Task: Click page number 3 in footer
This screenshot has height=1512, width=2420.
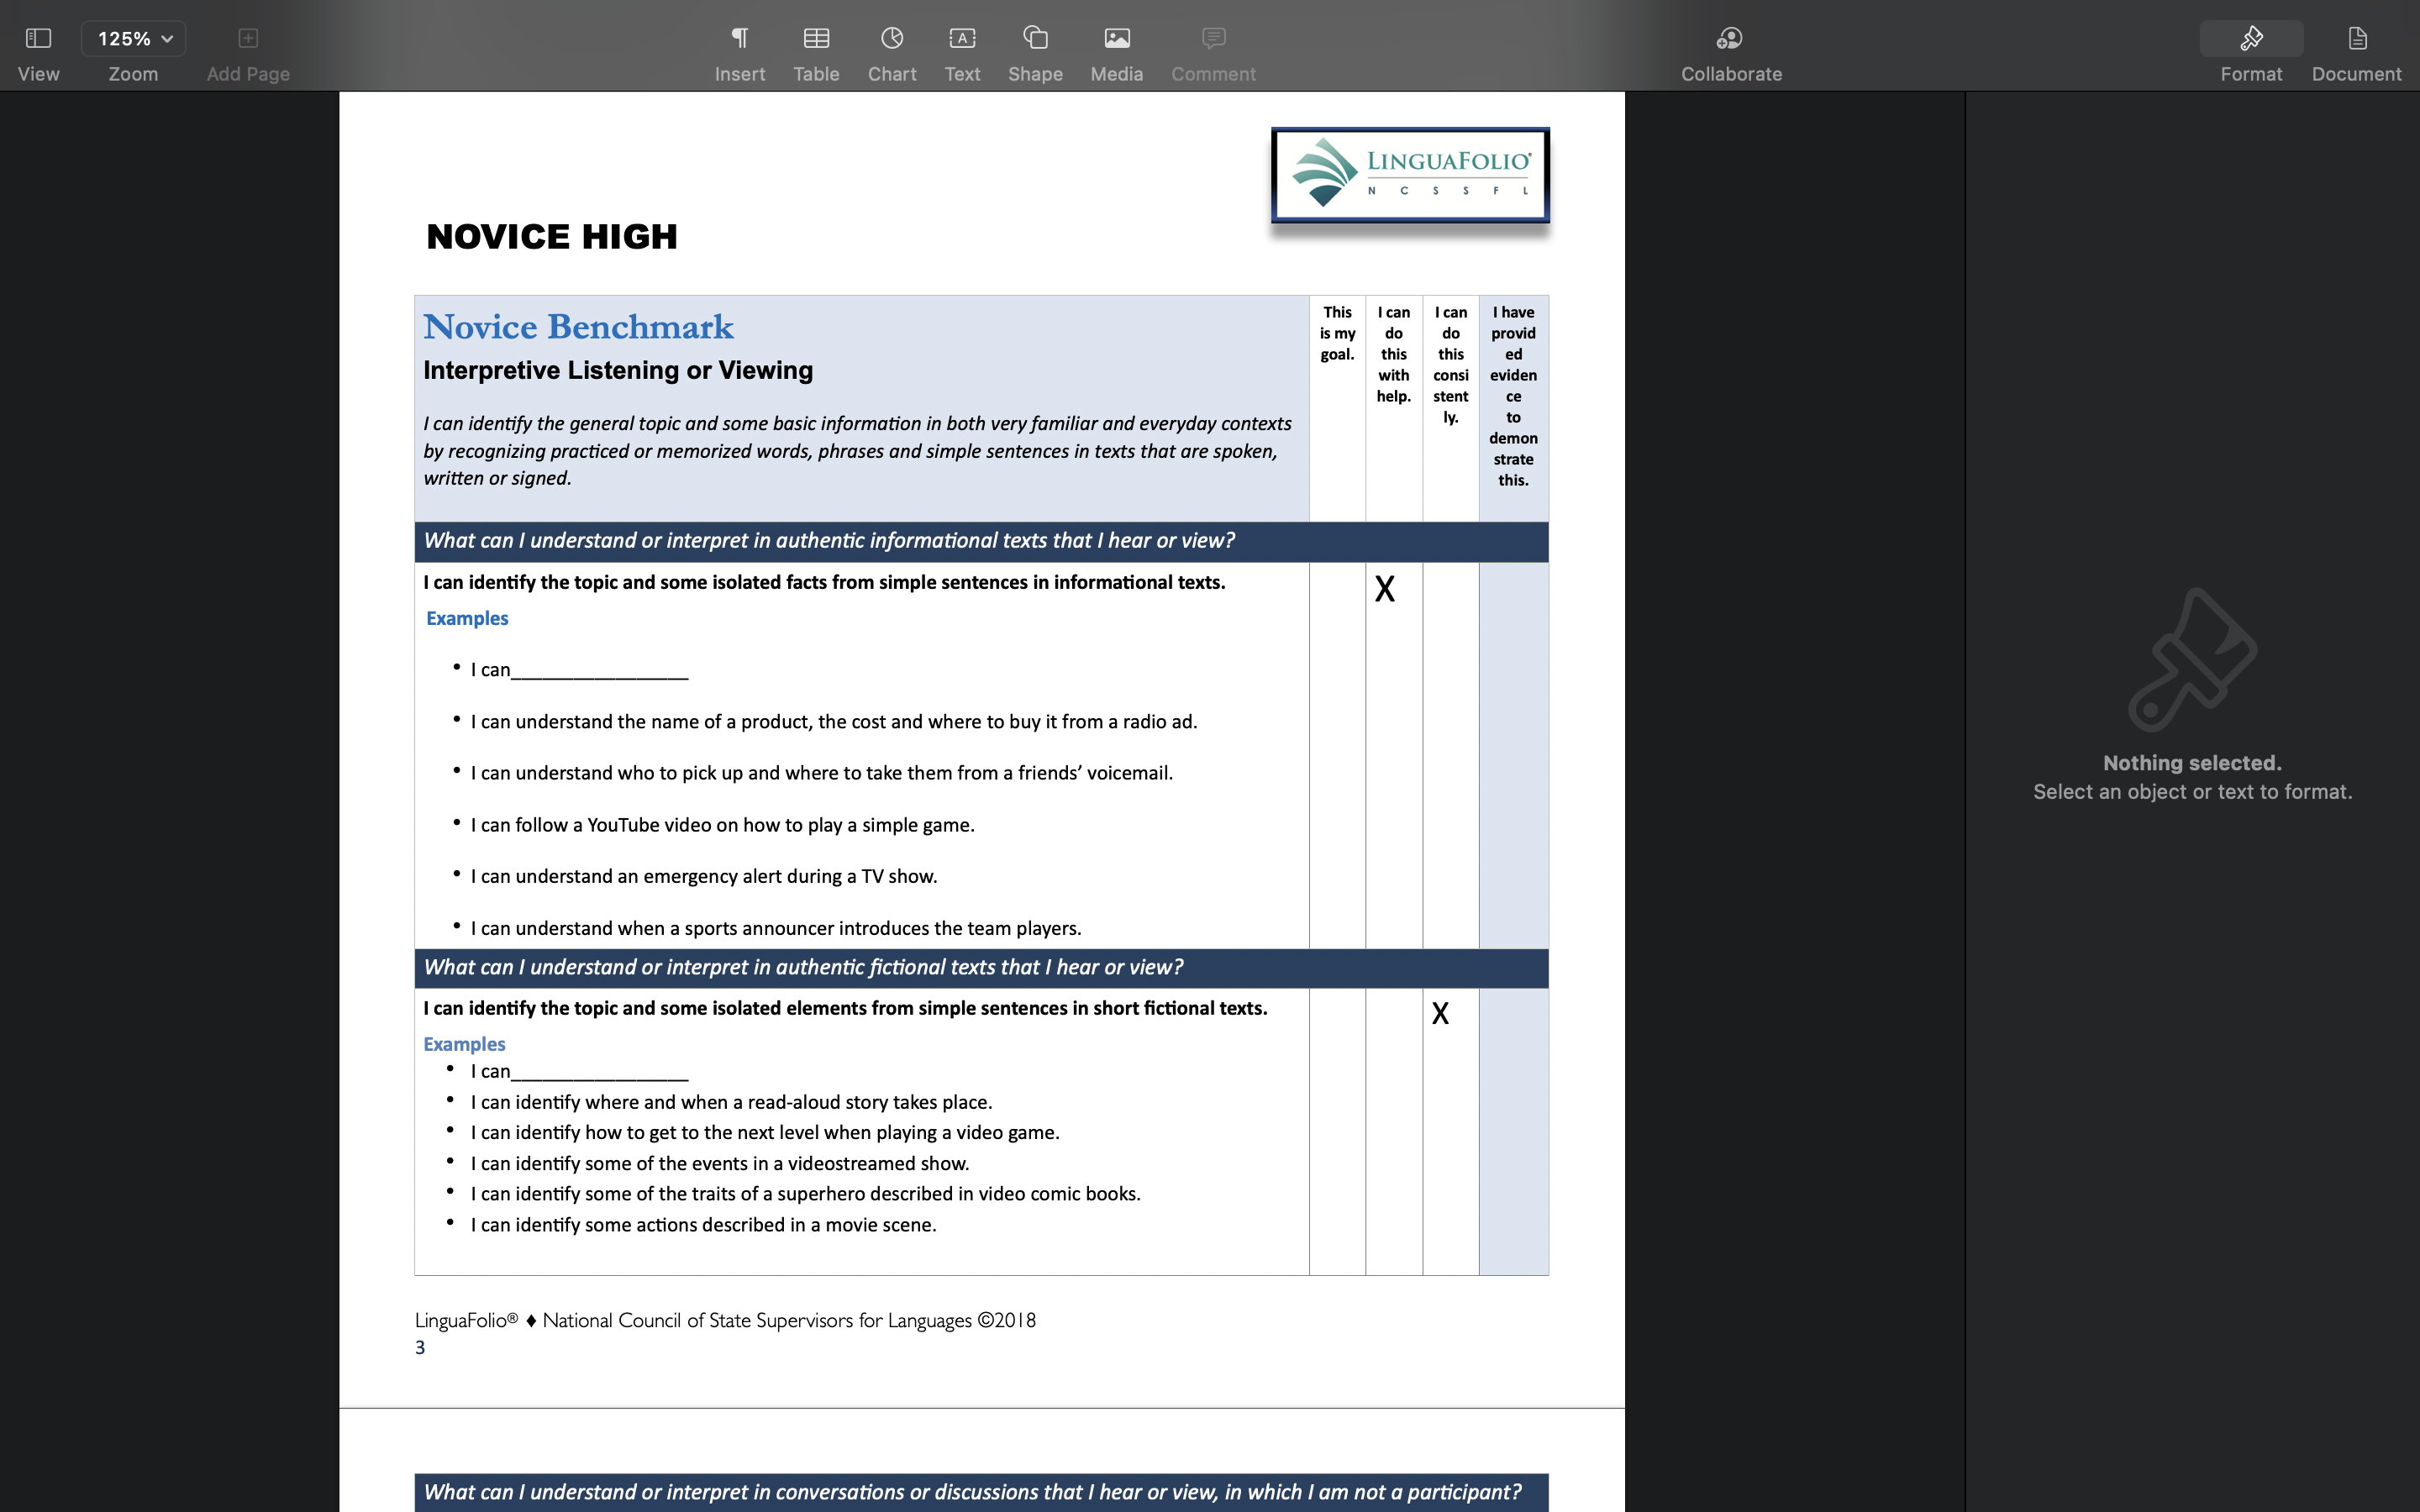Action: [x=420, y=1348]
